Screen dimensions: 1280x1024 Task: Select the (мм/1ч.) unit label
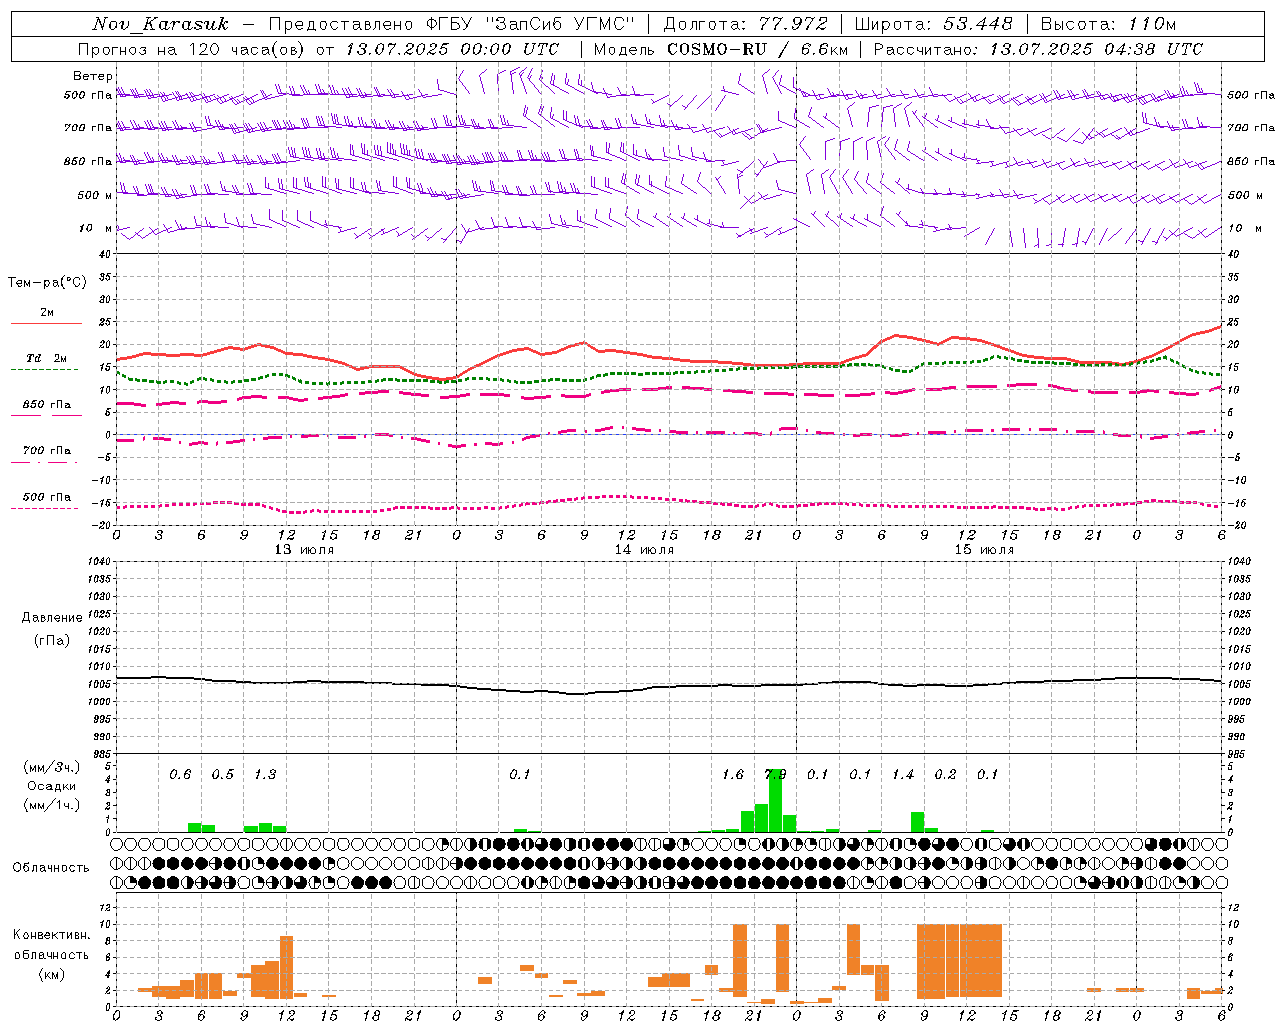52,805
